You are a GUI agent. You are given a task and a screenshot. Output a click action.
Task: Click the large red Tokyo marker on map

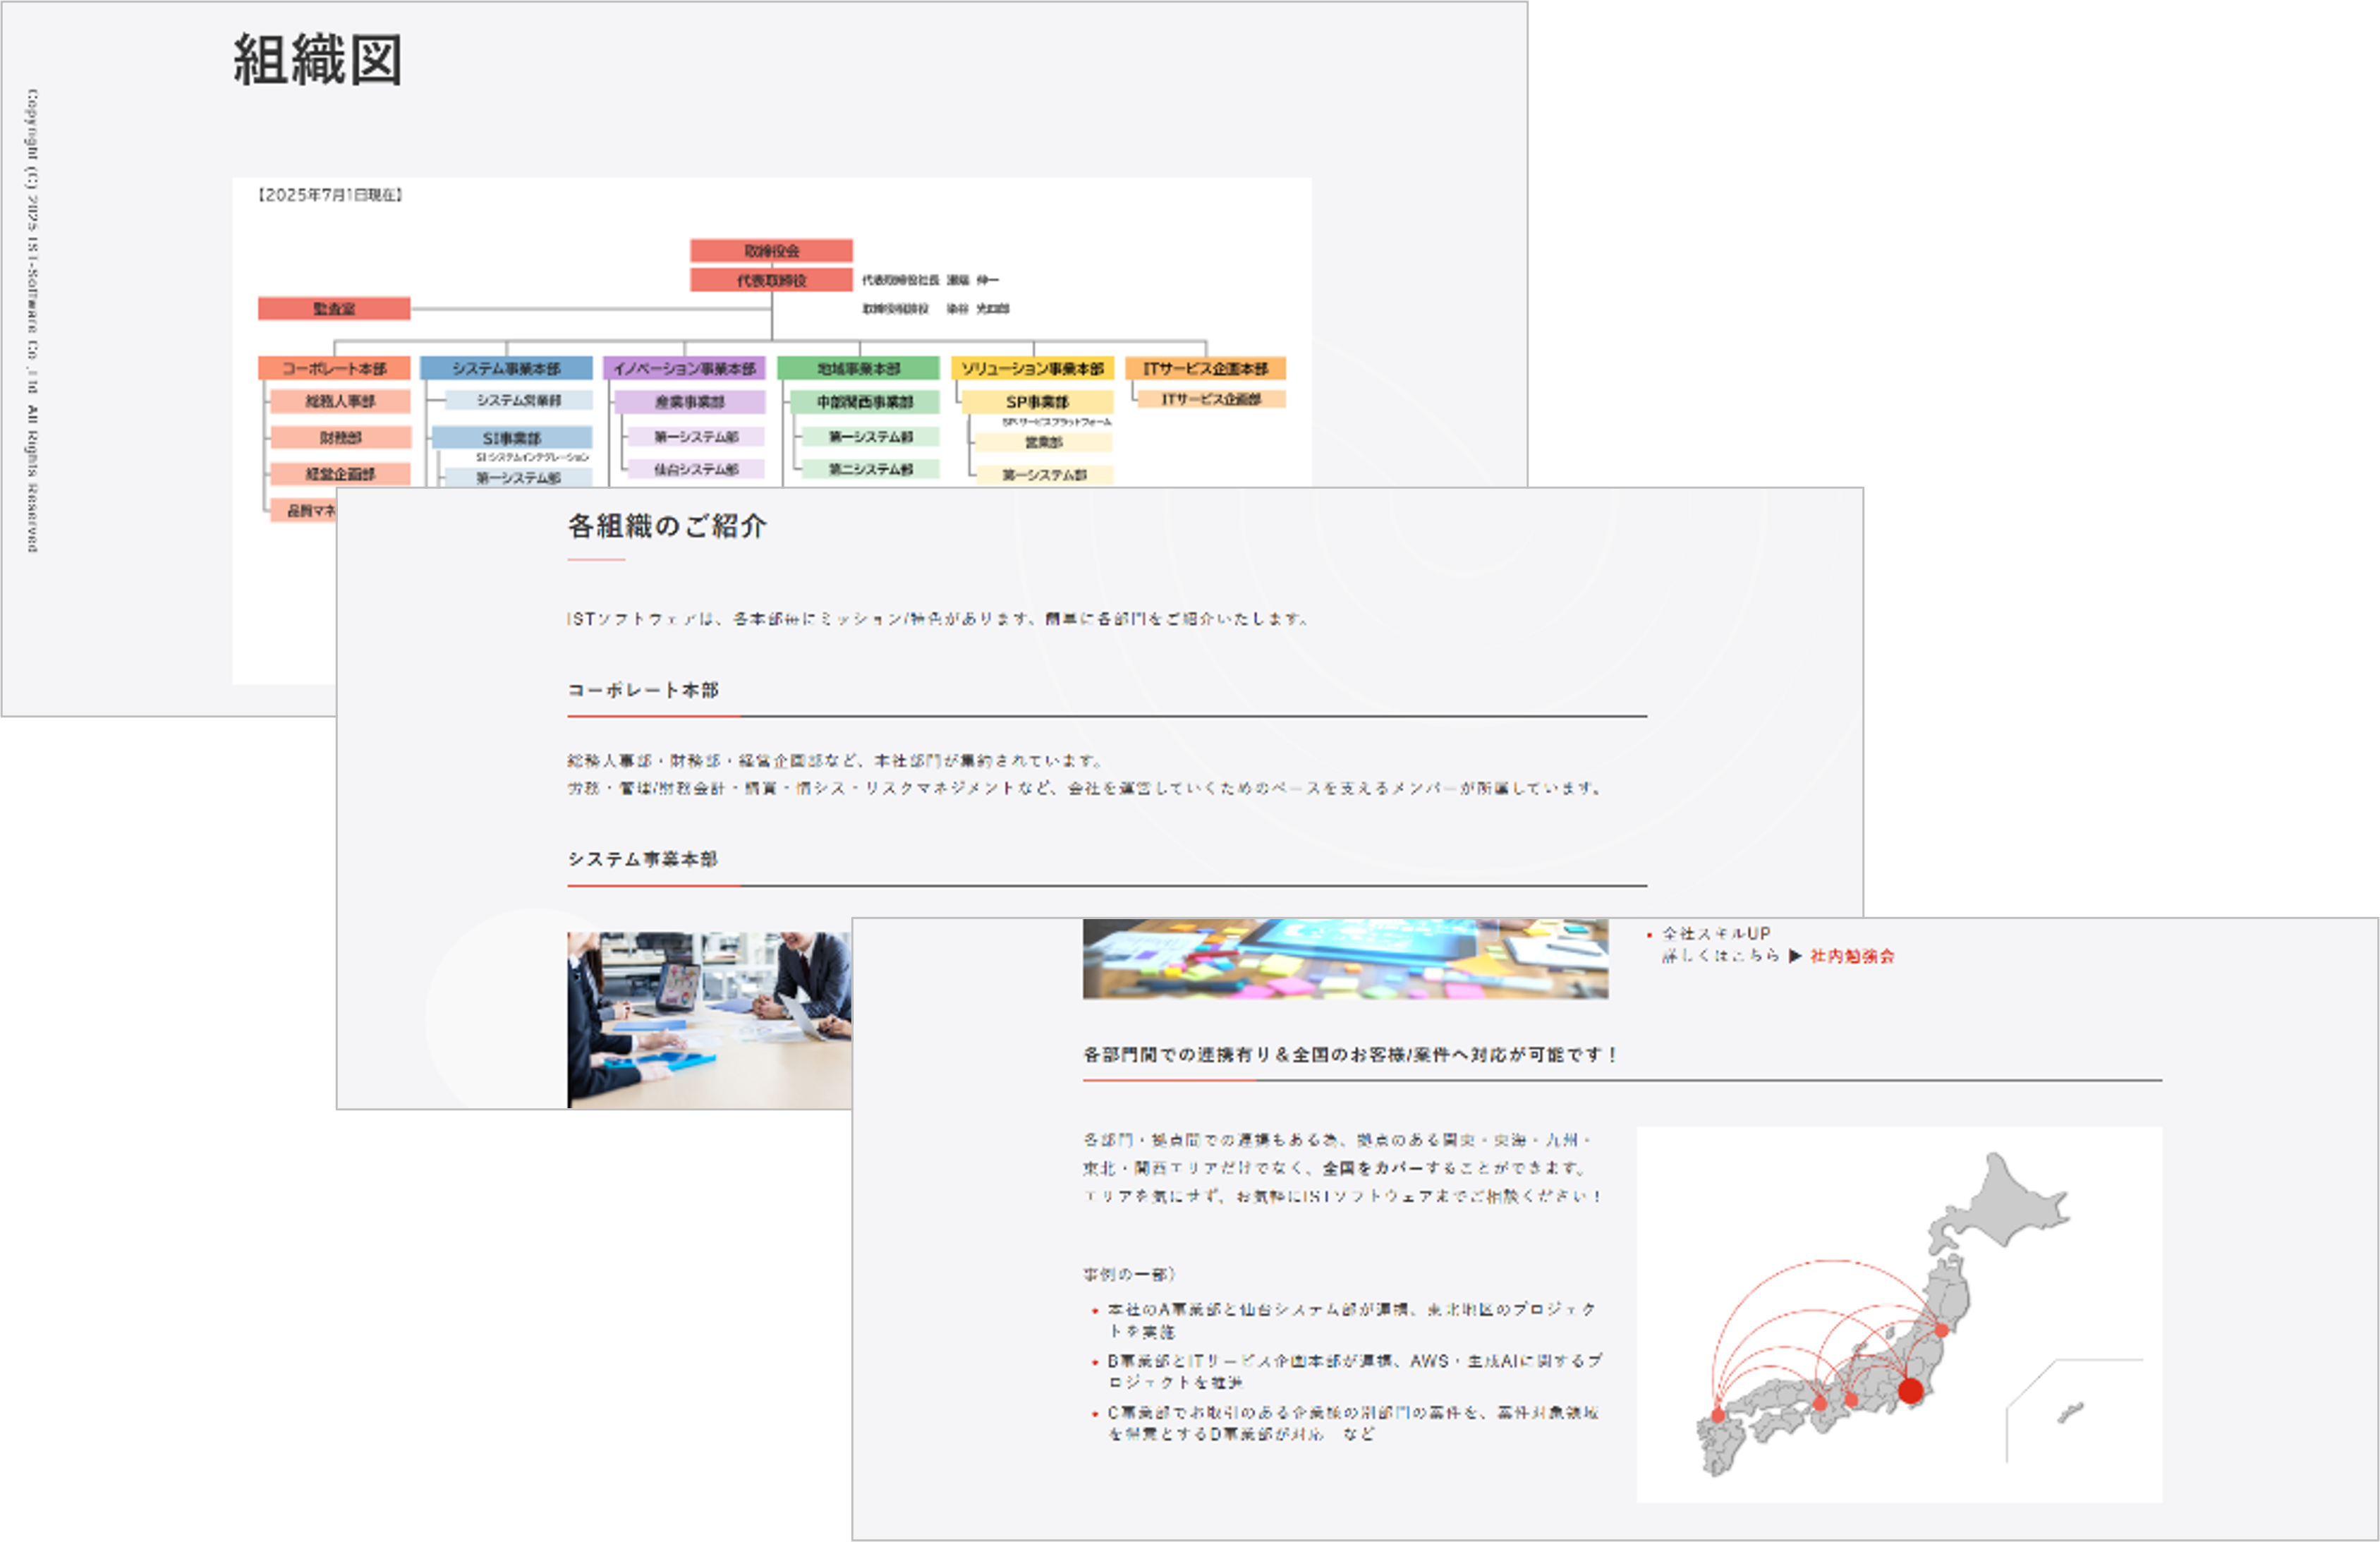coord(1910,1391)
